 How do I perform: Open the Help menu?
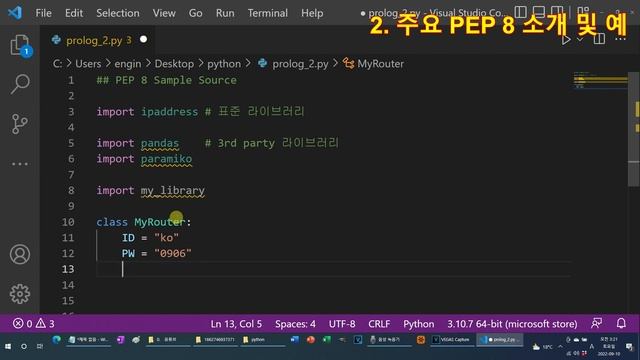click(x=312, y=13)
